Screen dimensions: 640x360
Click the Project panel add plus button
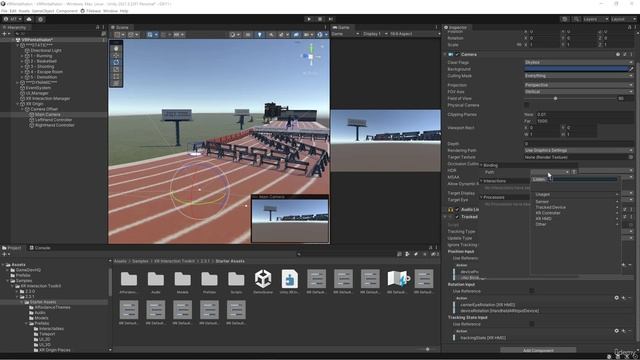[x=4, y=254]
